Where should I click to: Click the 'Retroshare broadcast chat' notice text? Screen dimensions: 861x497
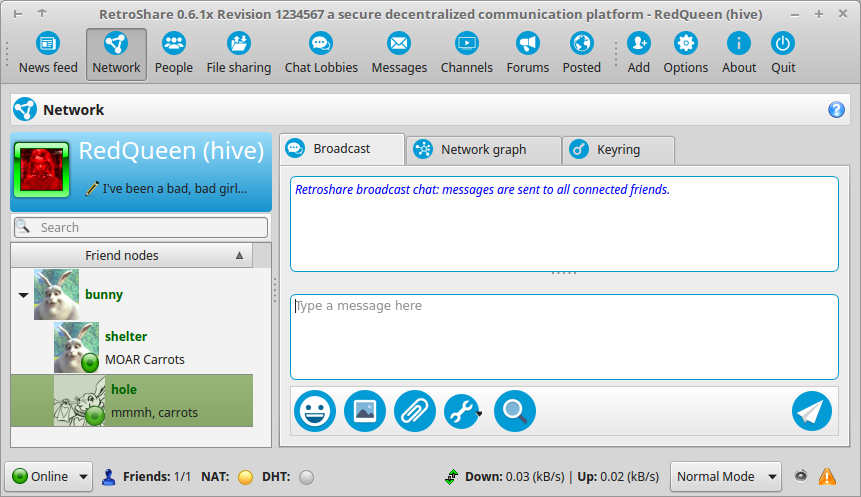482,189
